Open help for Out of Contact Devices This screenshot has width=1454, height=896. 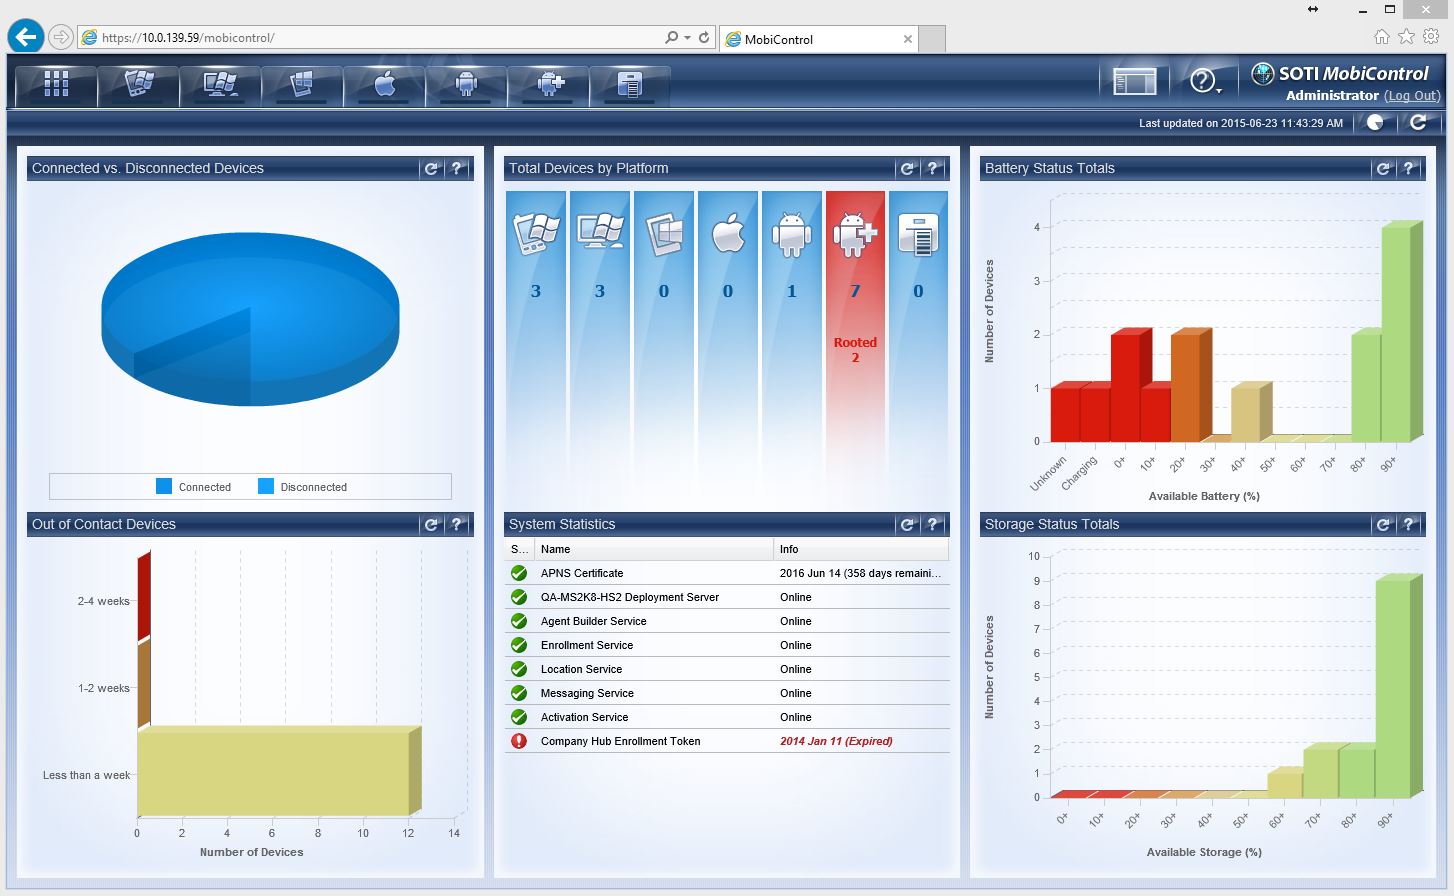(x=457, y=525)
